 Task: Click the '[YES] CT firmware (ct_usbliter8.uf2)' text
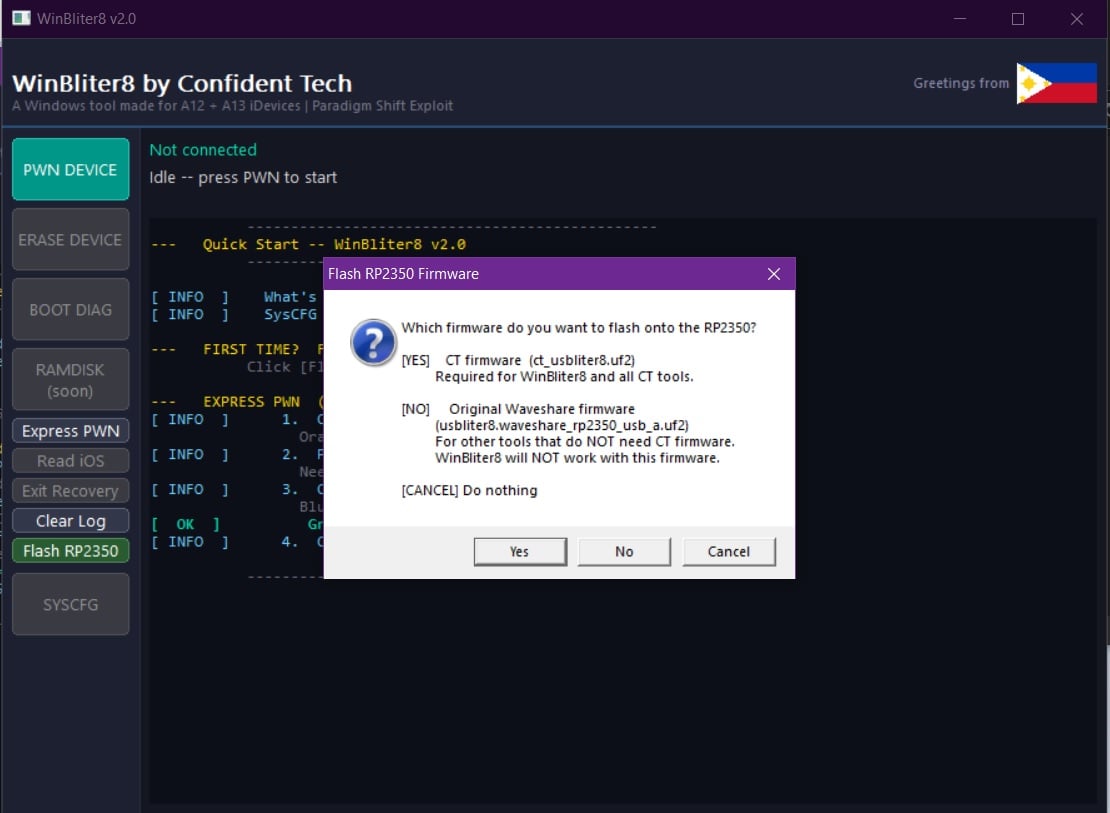point(518,360)
